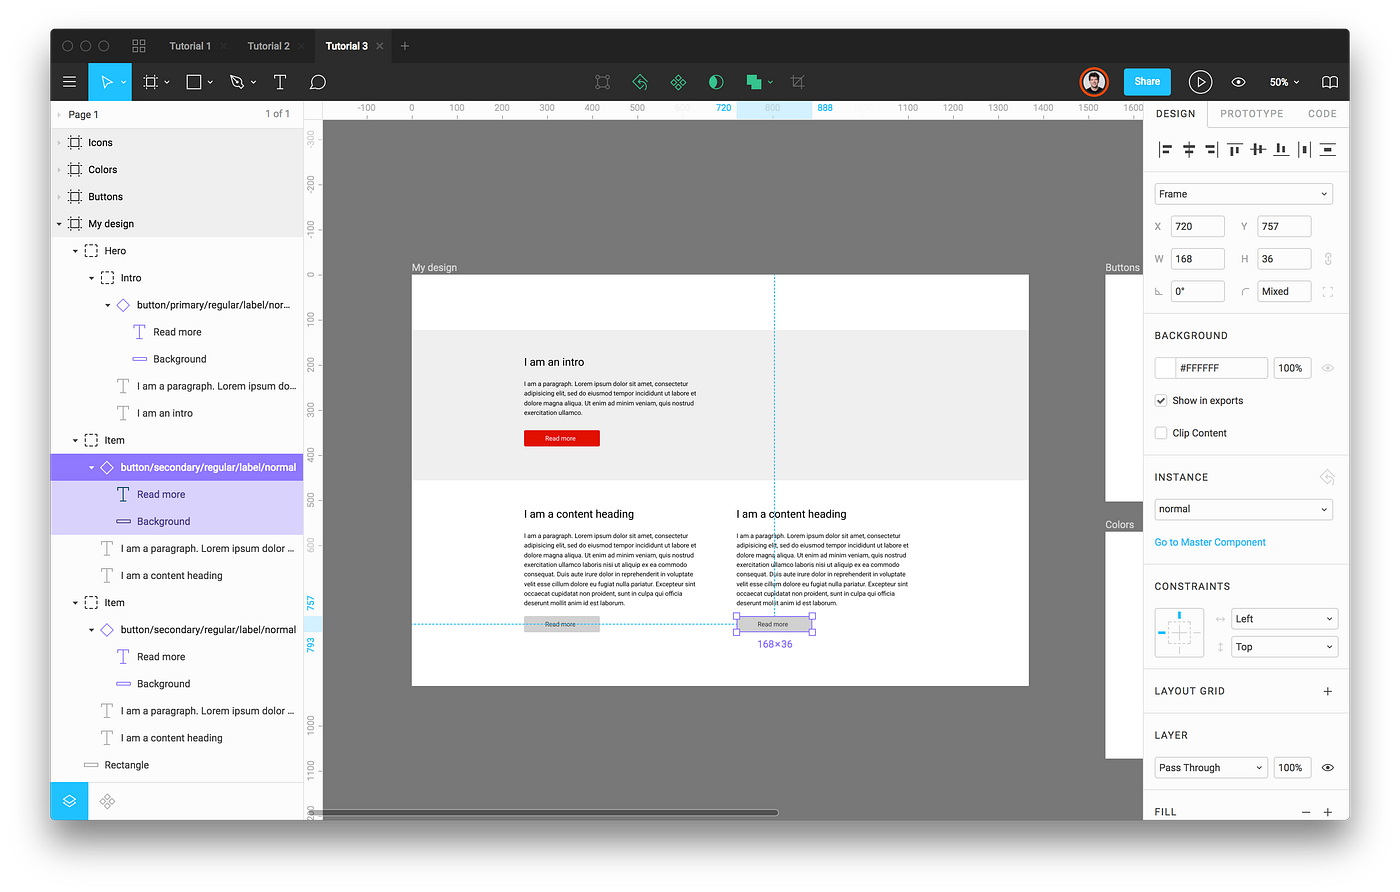The image size is (1400, 892).
Task: Click Align horizontal centers icon
Action: coord(1189,149)
